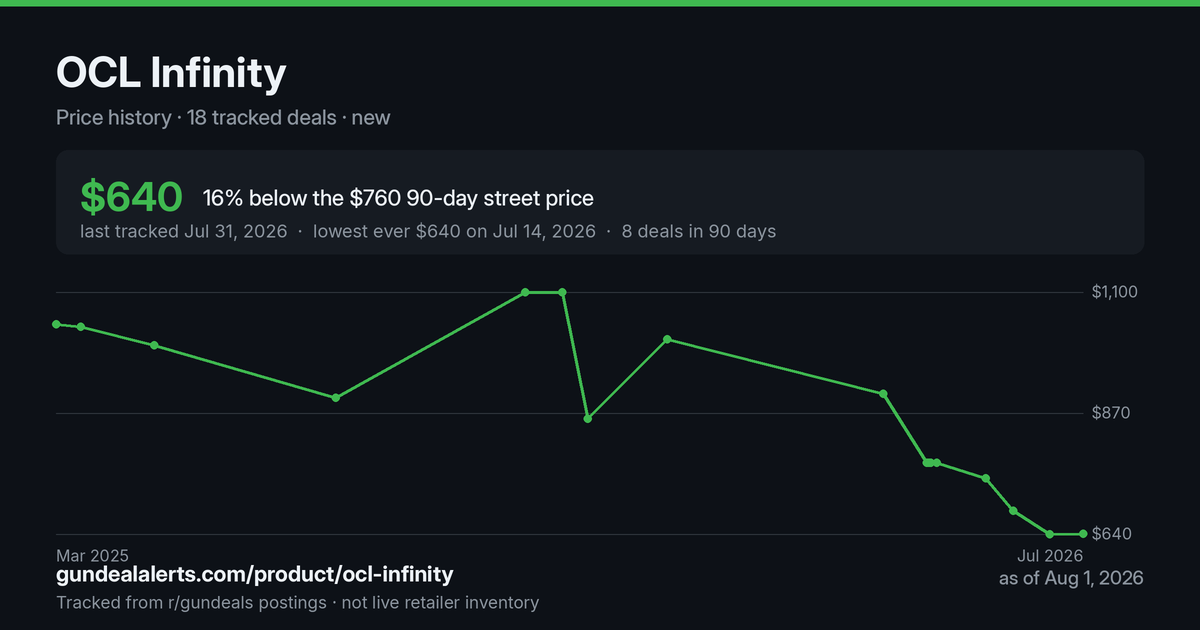The width and height of the screenshot is (1200, 630).
Task: Click the large green $640 price
Action: (x=131, y=197)
